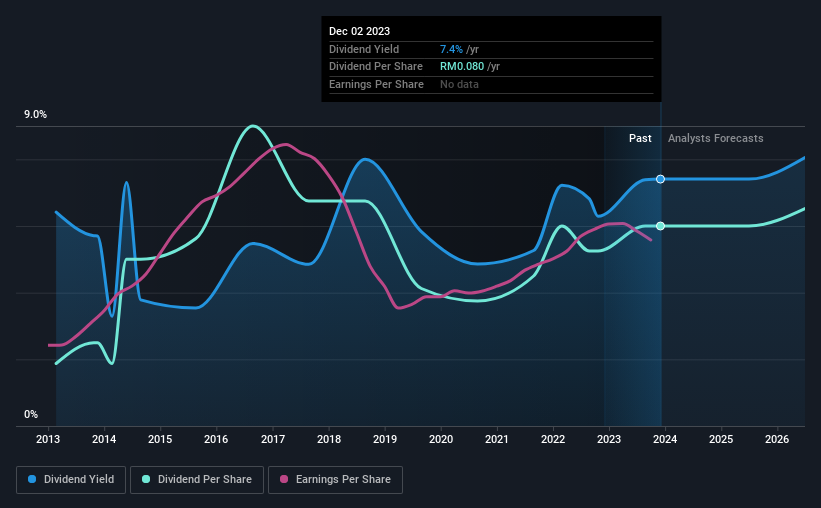This screenshot has width=821, height=508.
Task: Click the blue Dividend Yield legend dot
Action: pyautogui.click(x=32, y=479)
